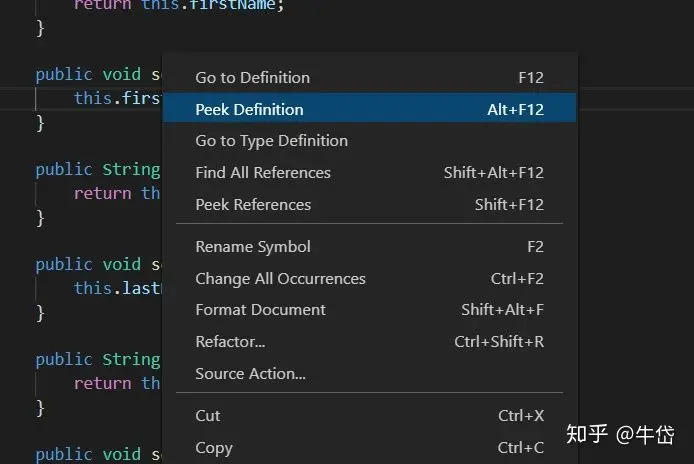
Task: Click Cut in the context menu
Action: point(208,416)
